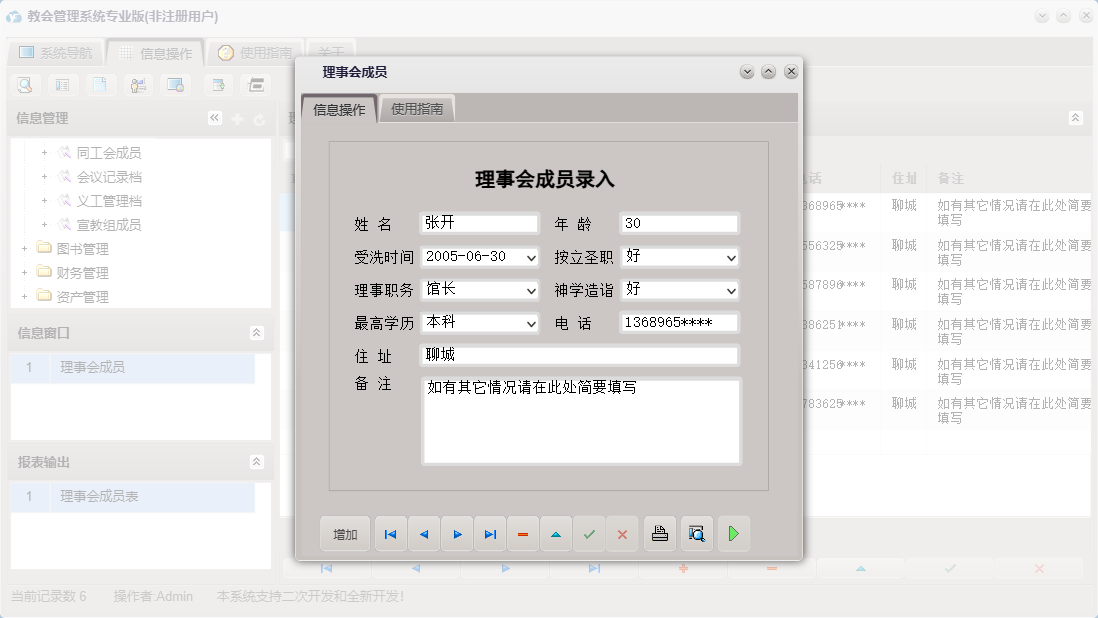Open the 最高学历 dropdown showing 本科
This screenshot has width=1098, height=618.
tap(530, 322)
